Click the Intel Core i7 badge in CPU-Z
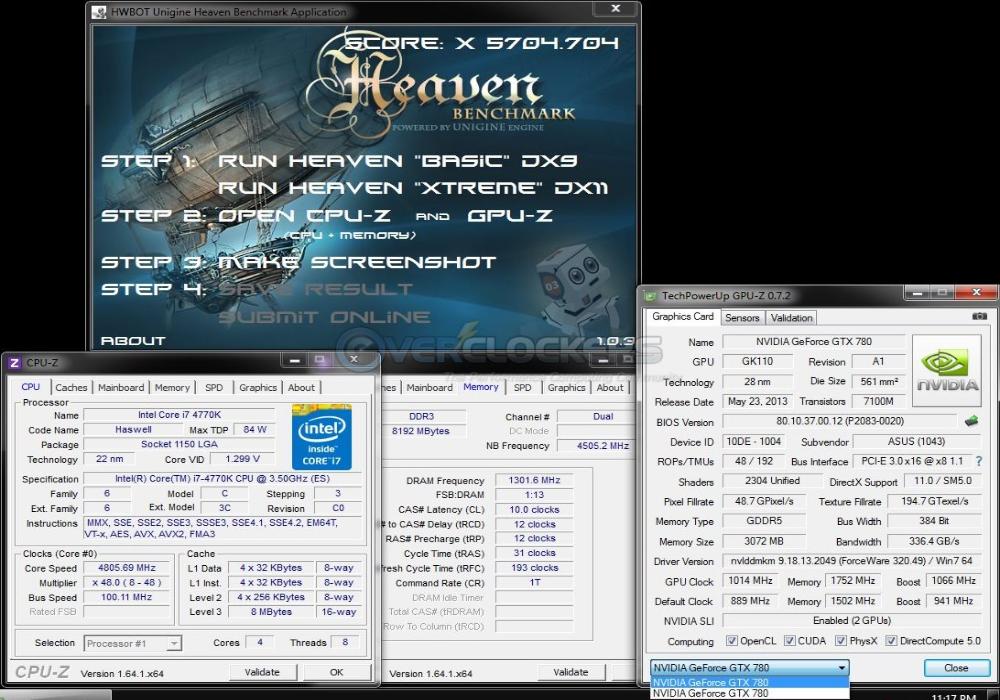The image size is (1000, 700). pos(321,437)
